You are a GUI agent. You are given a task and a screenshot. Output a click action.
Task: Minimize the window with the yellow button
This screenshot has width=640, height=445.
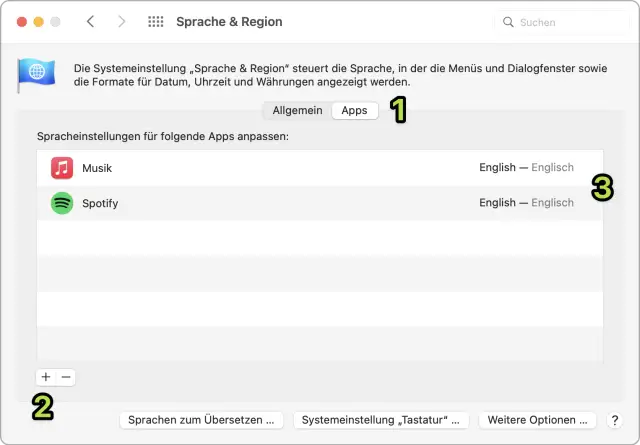[x=39, y=22]
